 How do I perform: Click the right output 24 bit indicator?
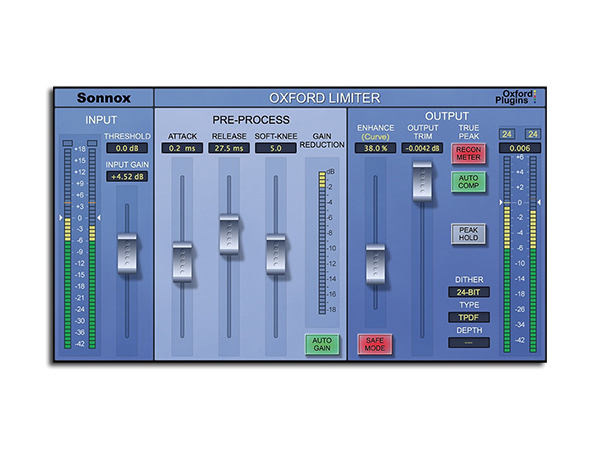pyautogui.click(x=533, y=134)
